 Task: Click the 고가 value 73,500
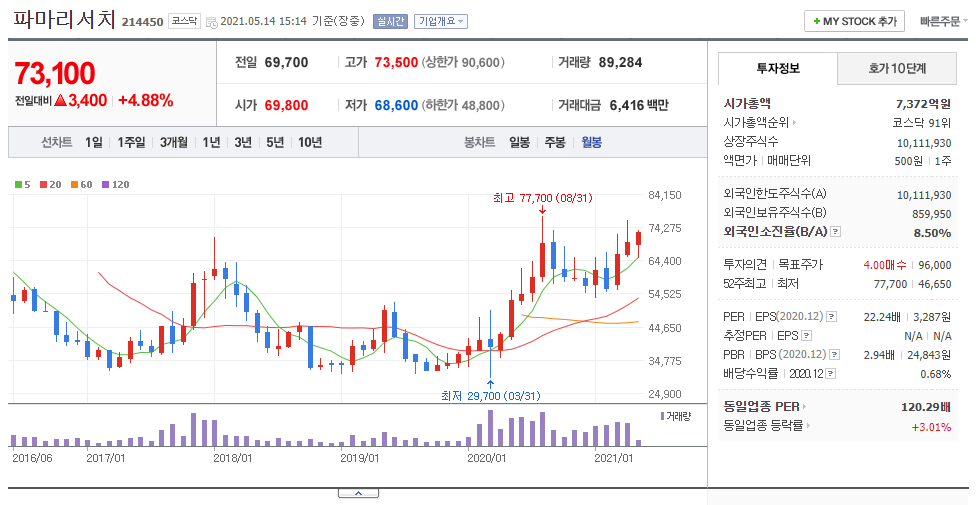click(x=396, y=62)
